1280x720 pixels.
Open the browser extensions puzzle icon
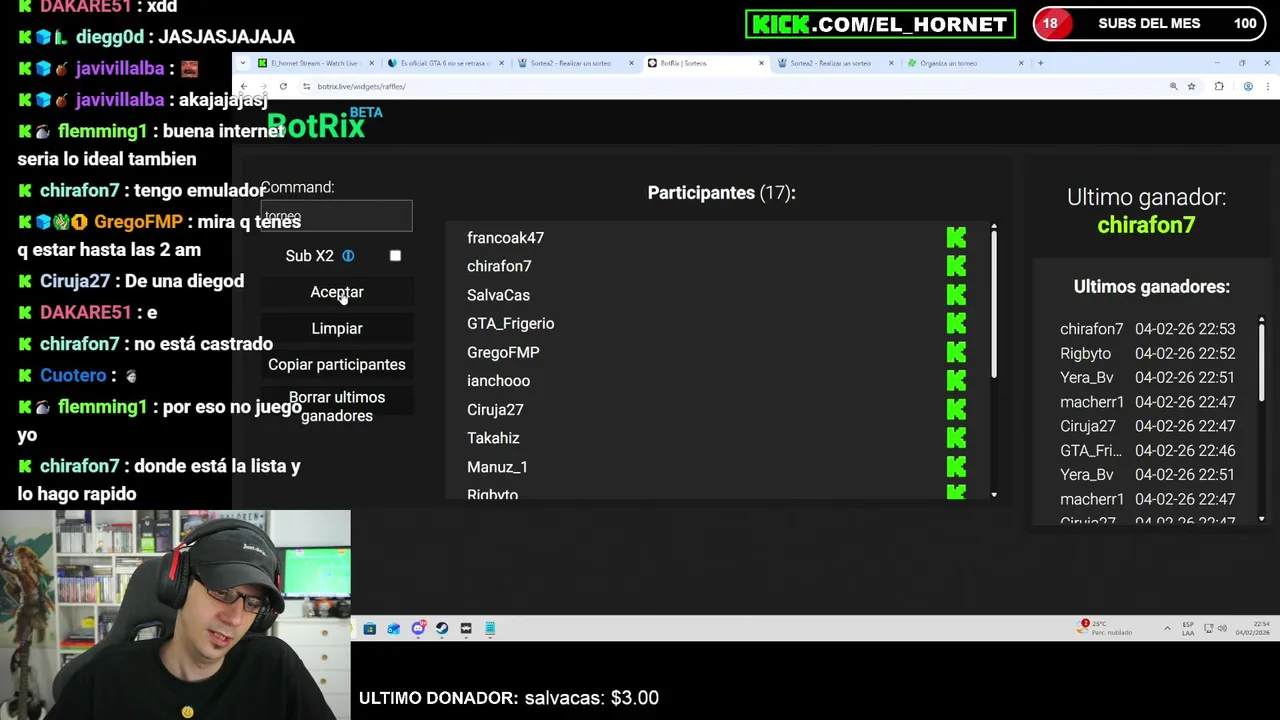[x=1219, y=87]
